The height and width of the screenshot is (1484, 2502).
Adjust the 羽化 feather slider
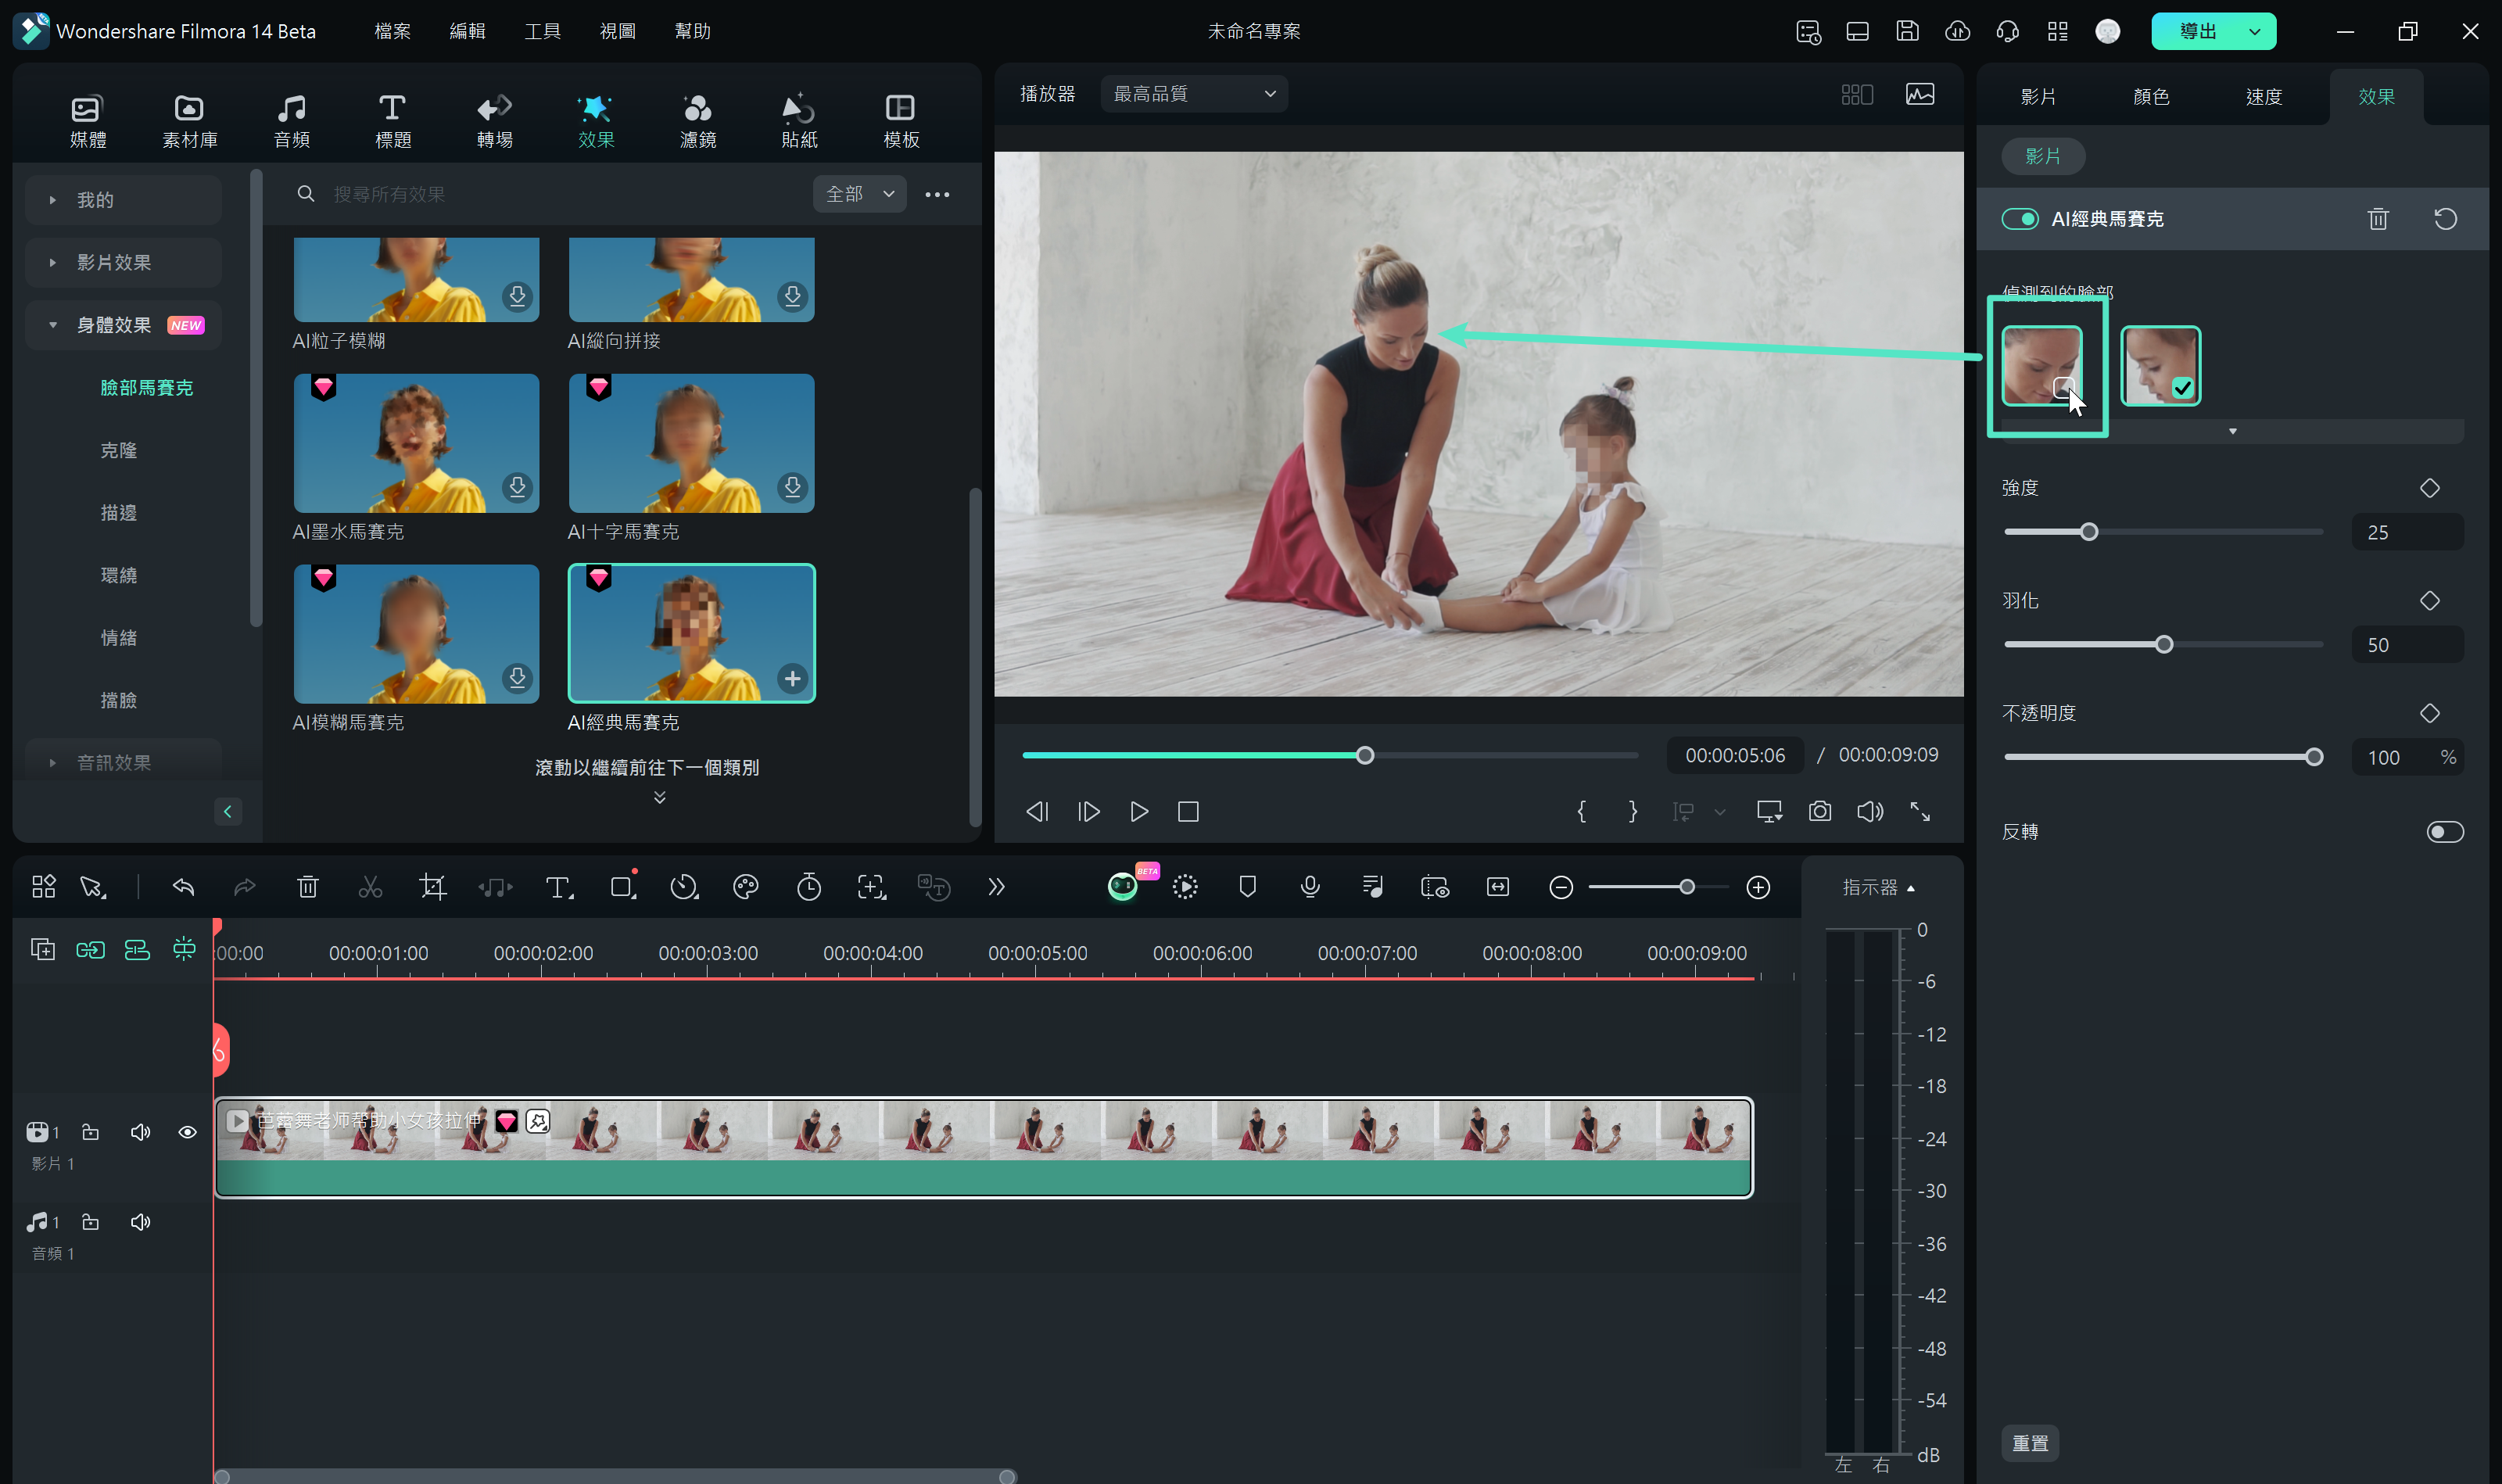(2163, 645)
